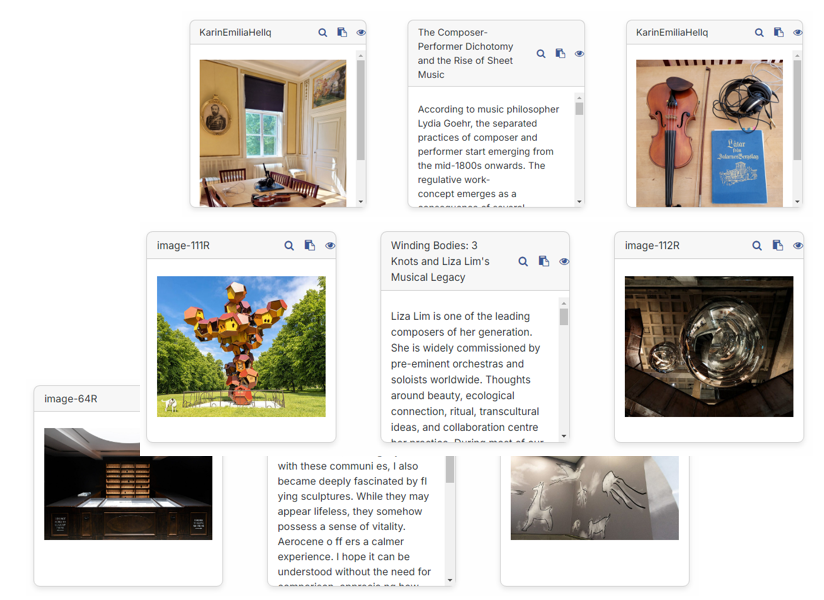Click the copy icon on image-112R card
824x600 pixels.
pyautogui.click(x=778, y=246)
